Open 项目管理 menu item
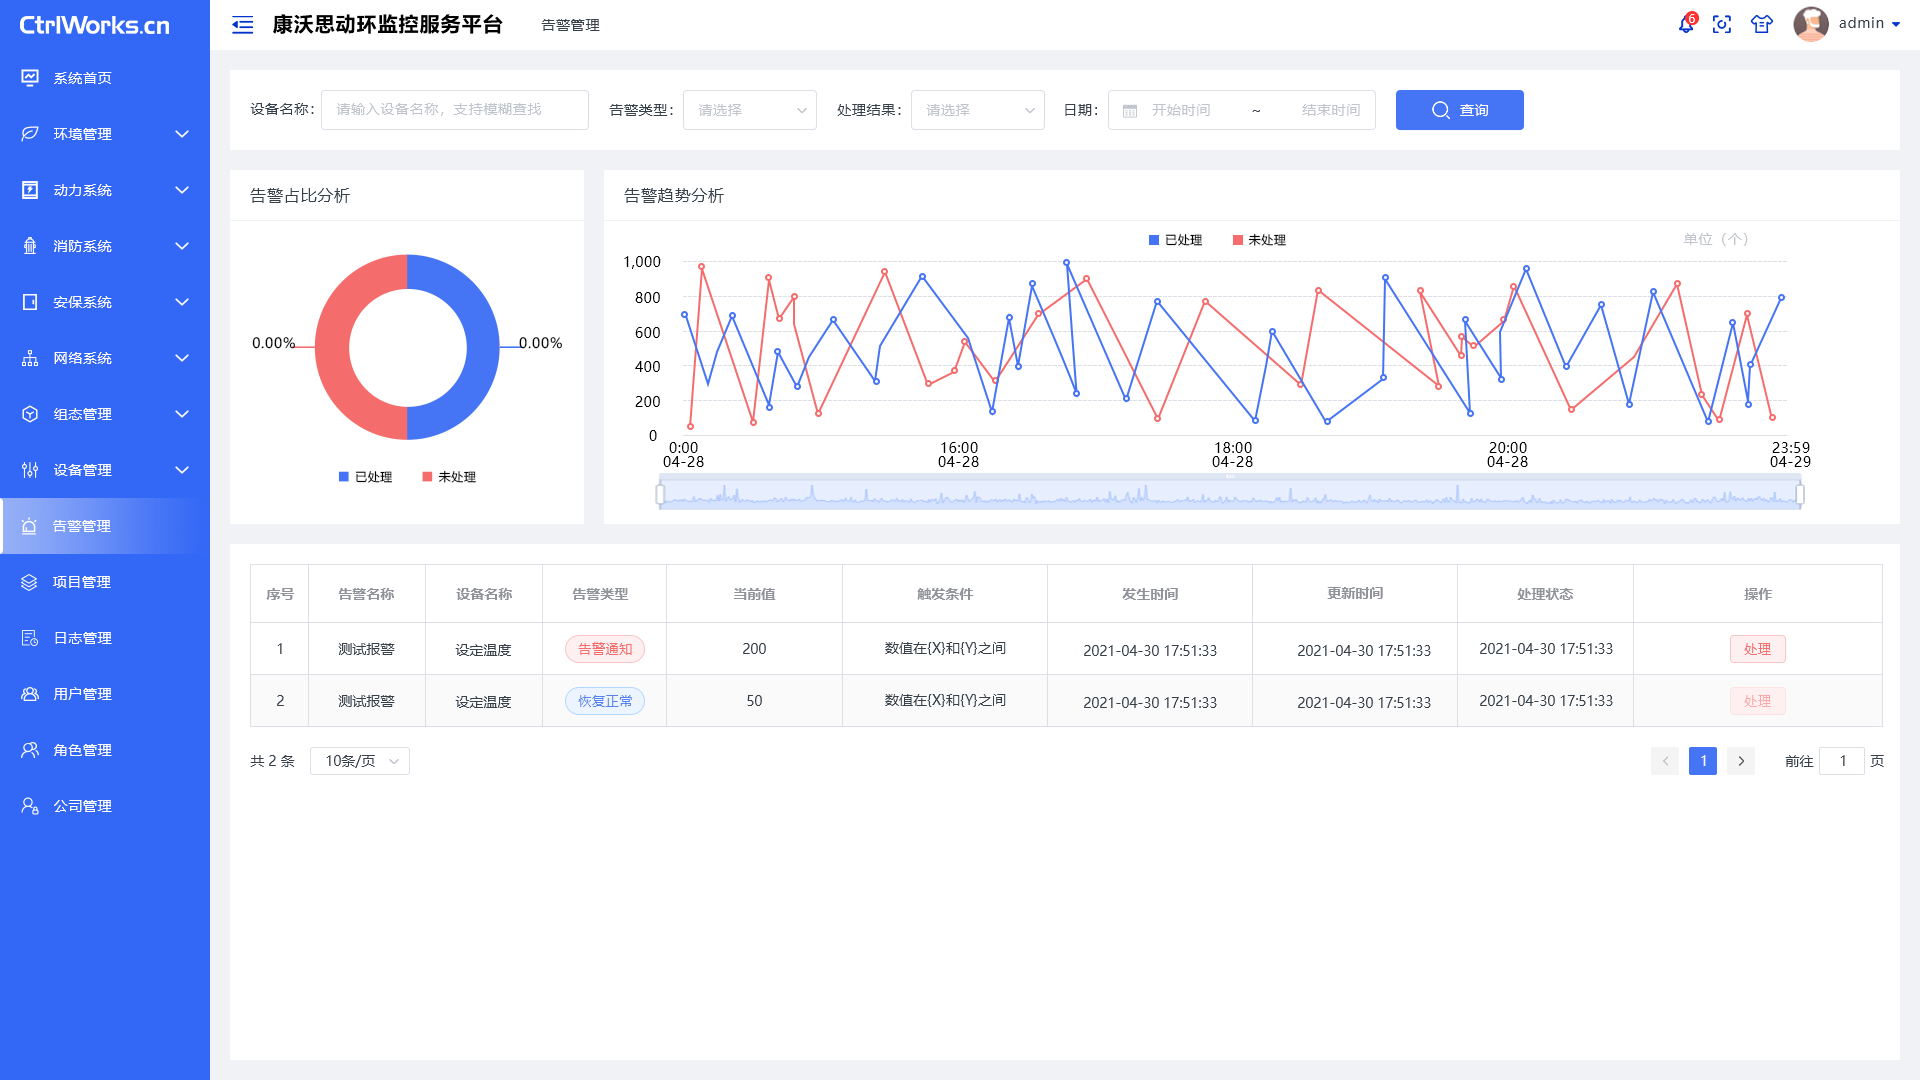 click(105, 582)
